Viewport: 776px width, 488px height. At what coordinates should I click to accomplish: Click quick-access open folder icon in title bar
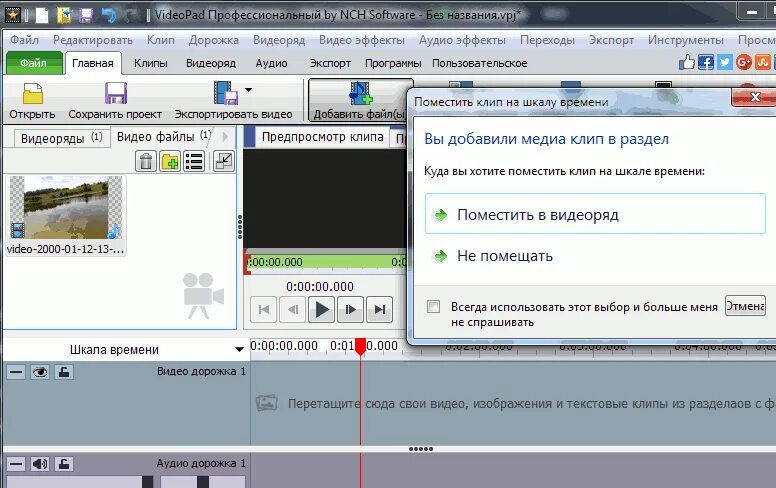pos(64,15)
